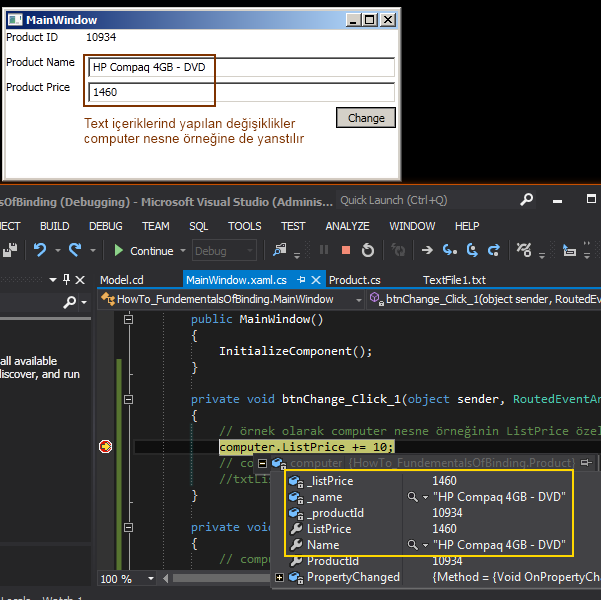Click the Product Name text field

pyautogui.click(x=241, y=68)
